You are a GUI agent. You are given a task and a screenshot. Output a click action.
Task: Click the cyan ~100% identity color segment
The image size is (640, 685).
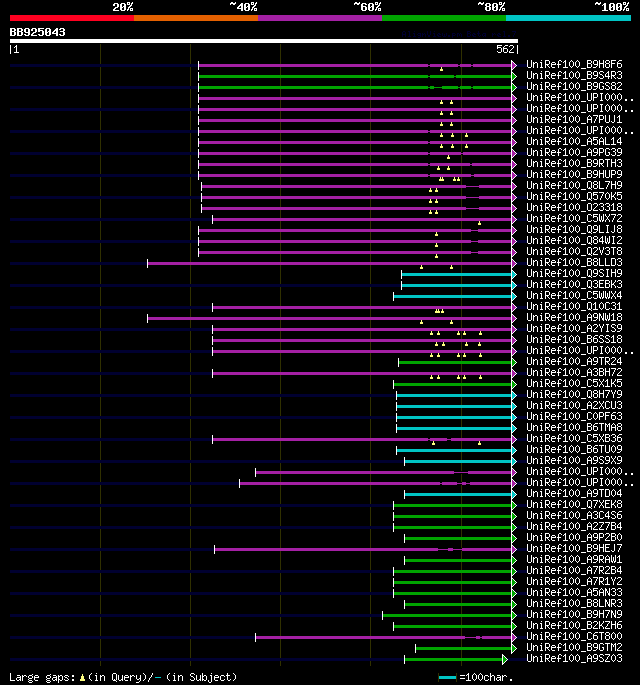tap(568, 18)
